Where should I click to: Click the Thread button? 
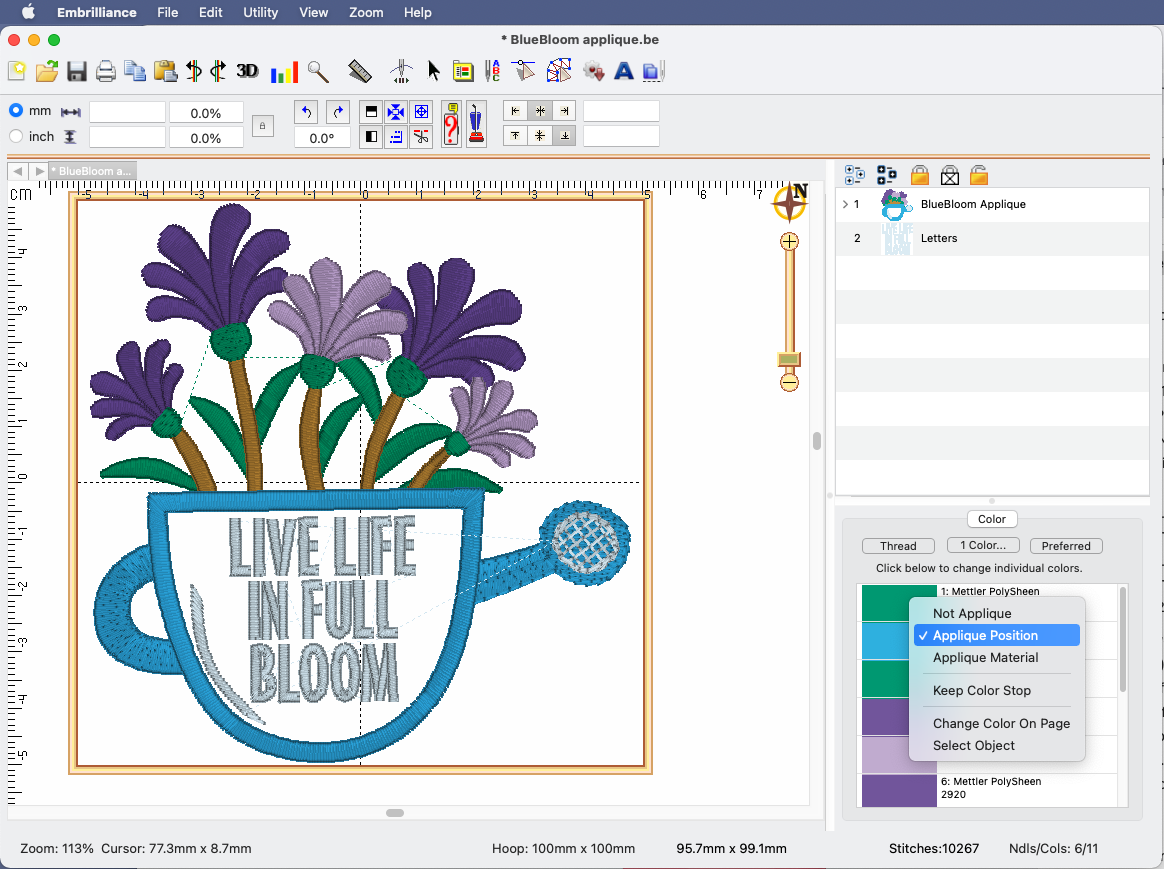coord(898,546)
